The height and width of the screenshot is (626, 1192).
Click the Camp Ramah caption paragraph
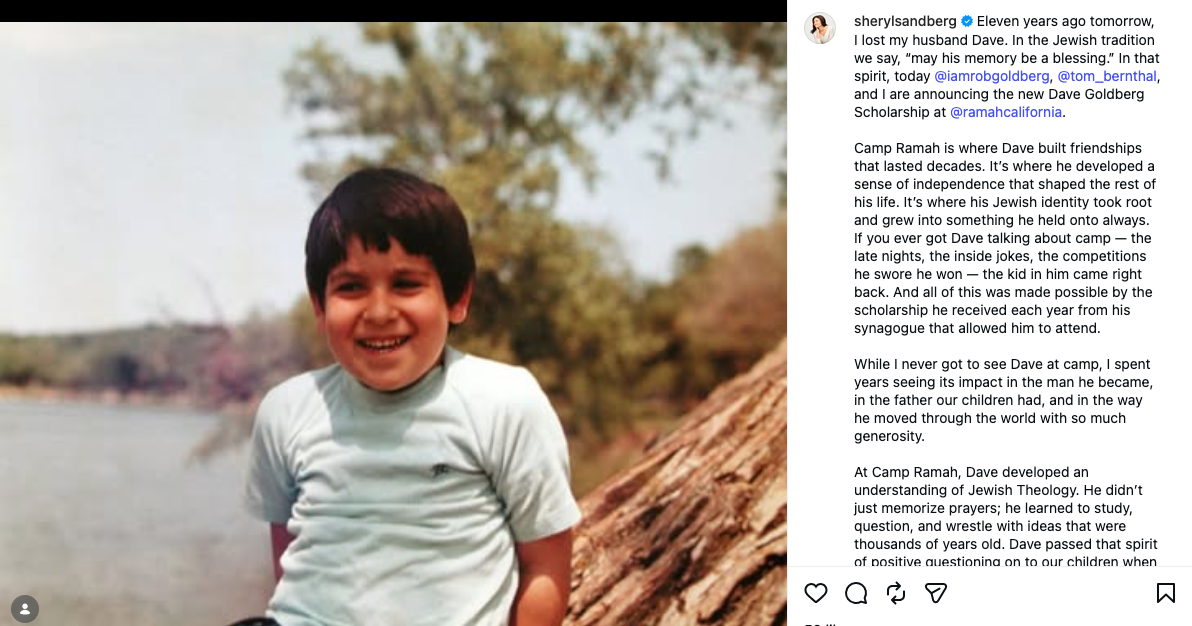tap(1006, 238)
